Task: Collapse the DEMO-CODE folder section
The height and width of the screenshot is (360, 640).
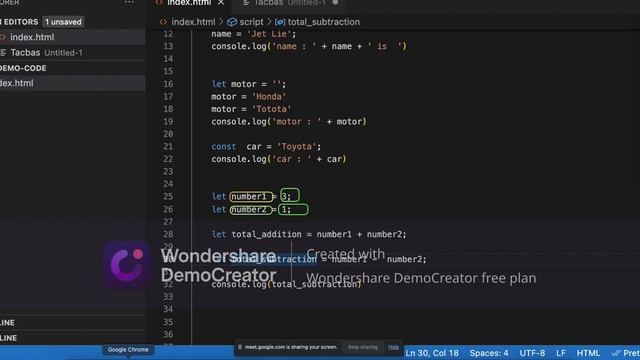Action: click(x=23, y=68)
